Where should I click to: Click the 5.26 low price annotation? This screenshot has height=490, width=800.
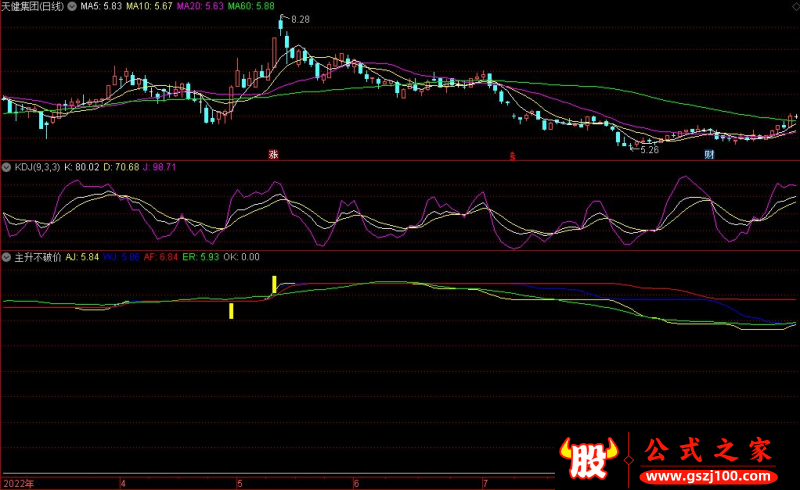tap(649, 150)
